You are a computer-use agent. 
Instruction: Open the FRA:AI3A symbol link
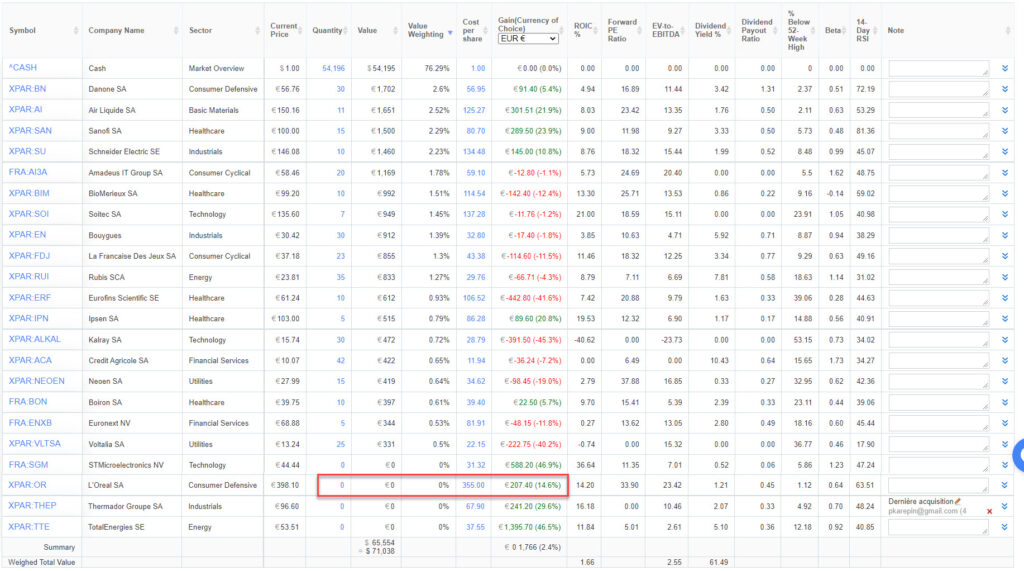[x=28, y=172]
